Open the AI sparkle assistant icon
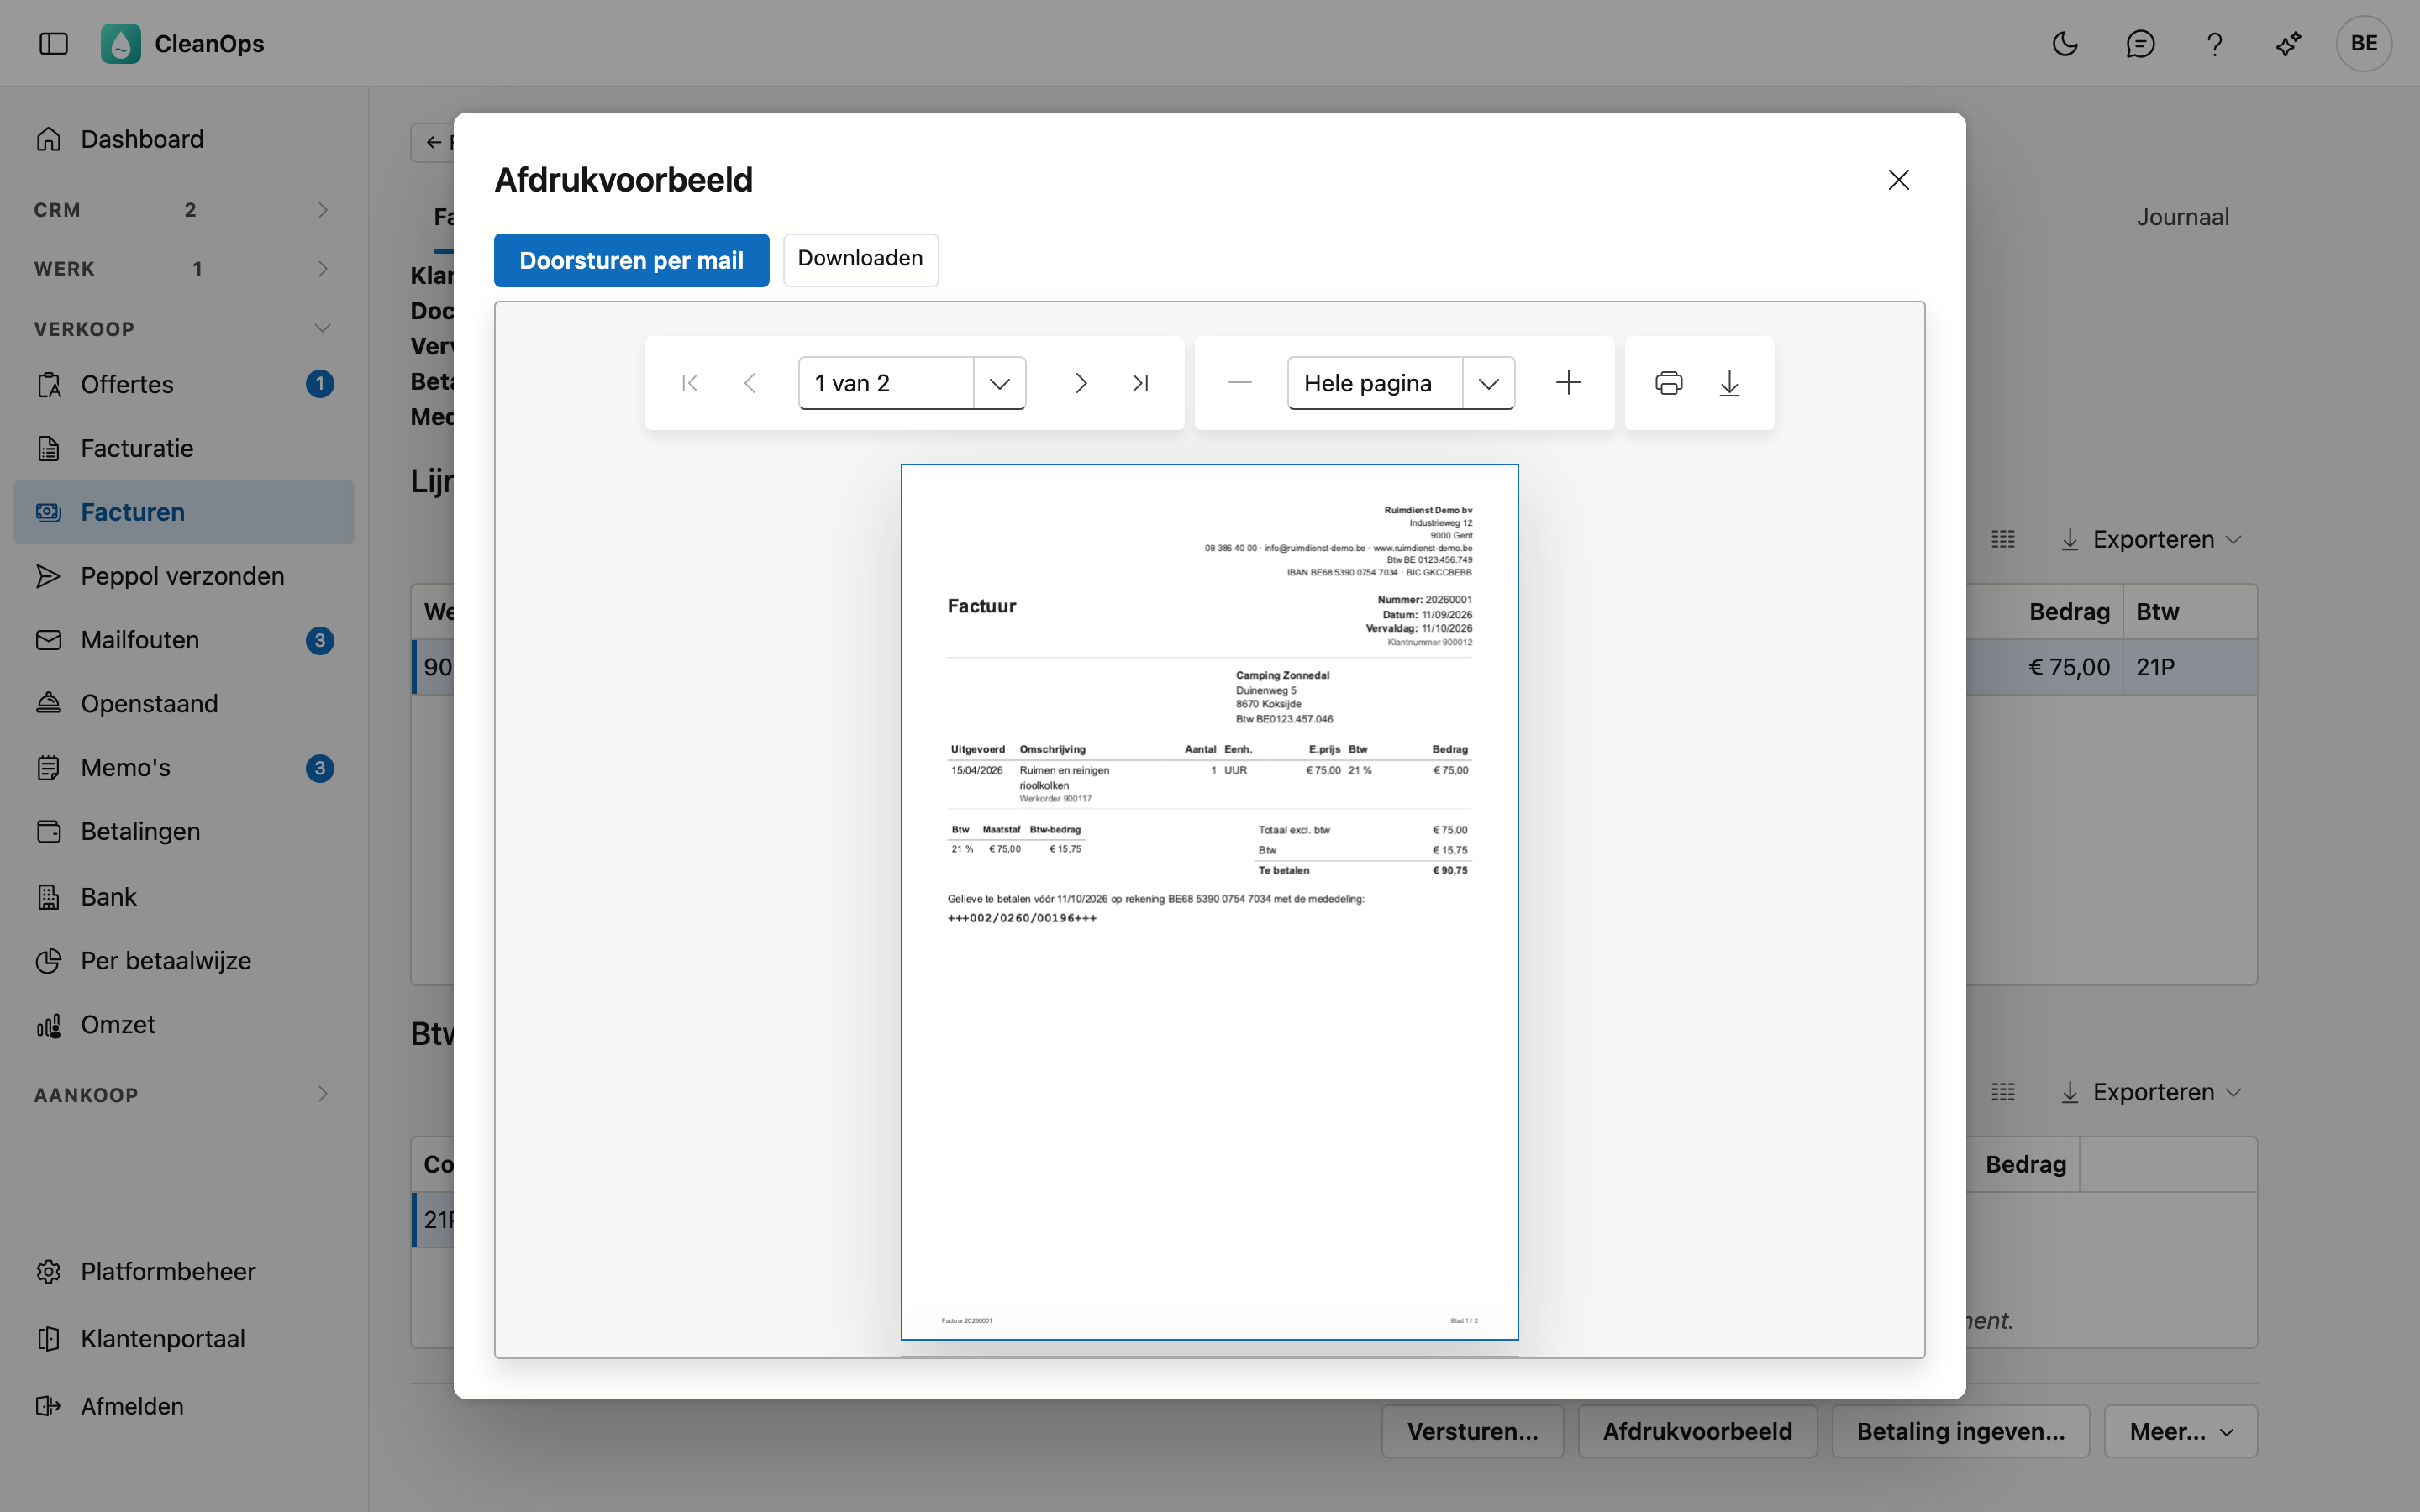This screenshot has width=2420, height=1512. click(x=2288, y=44)
